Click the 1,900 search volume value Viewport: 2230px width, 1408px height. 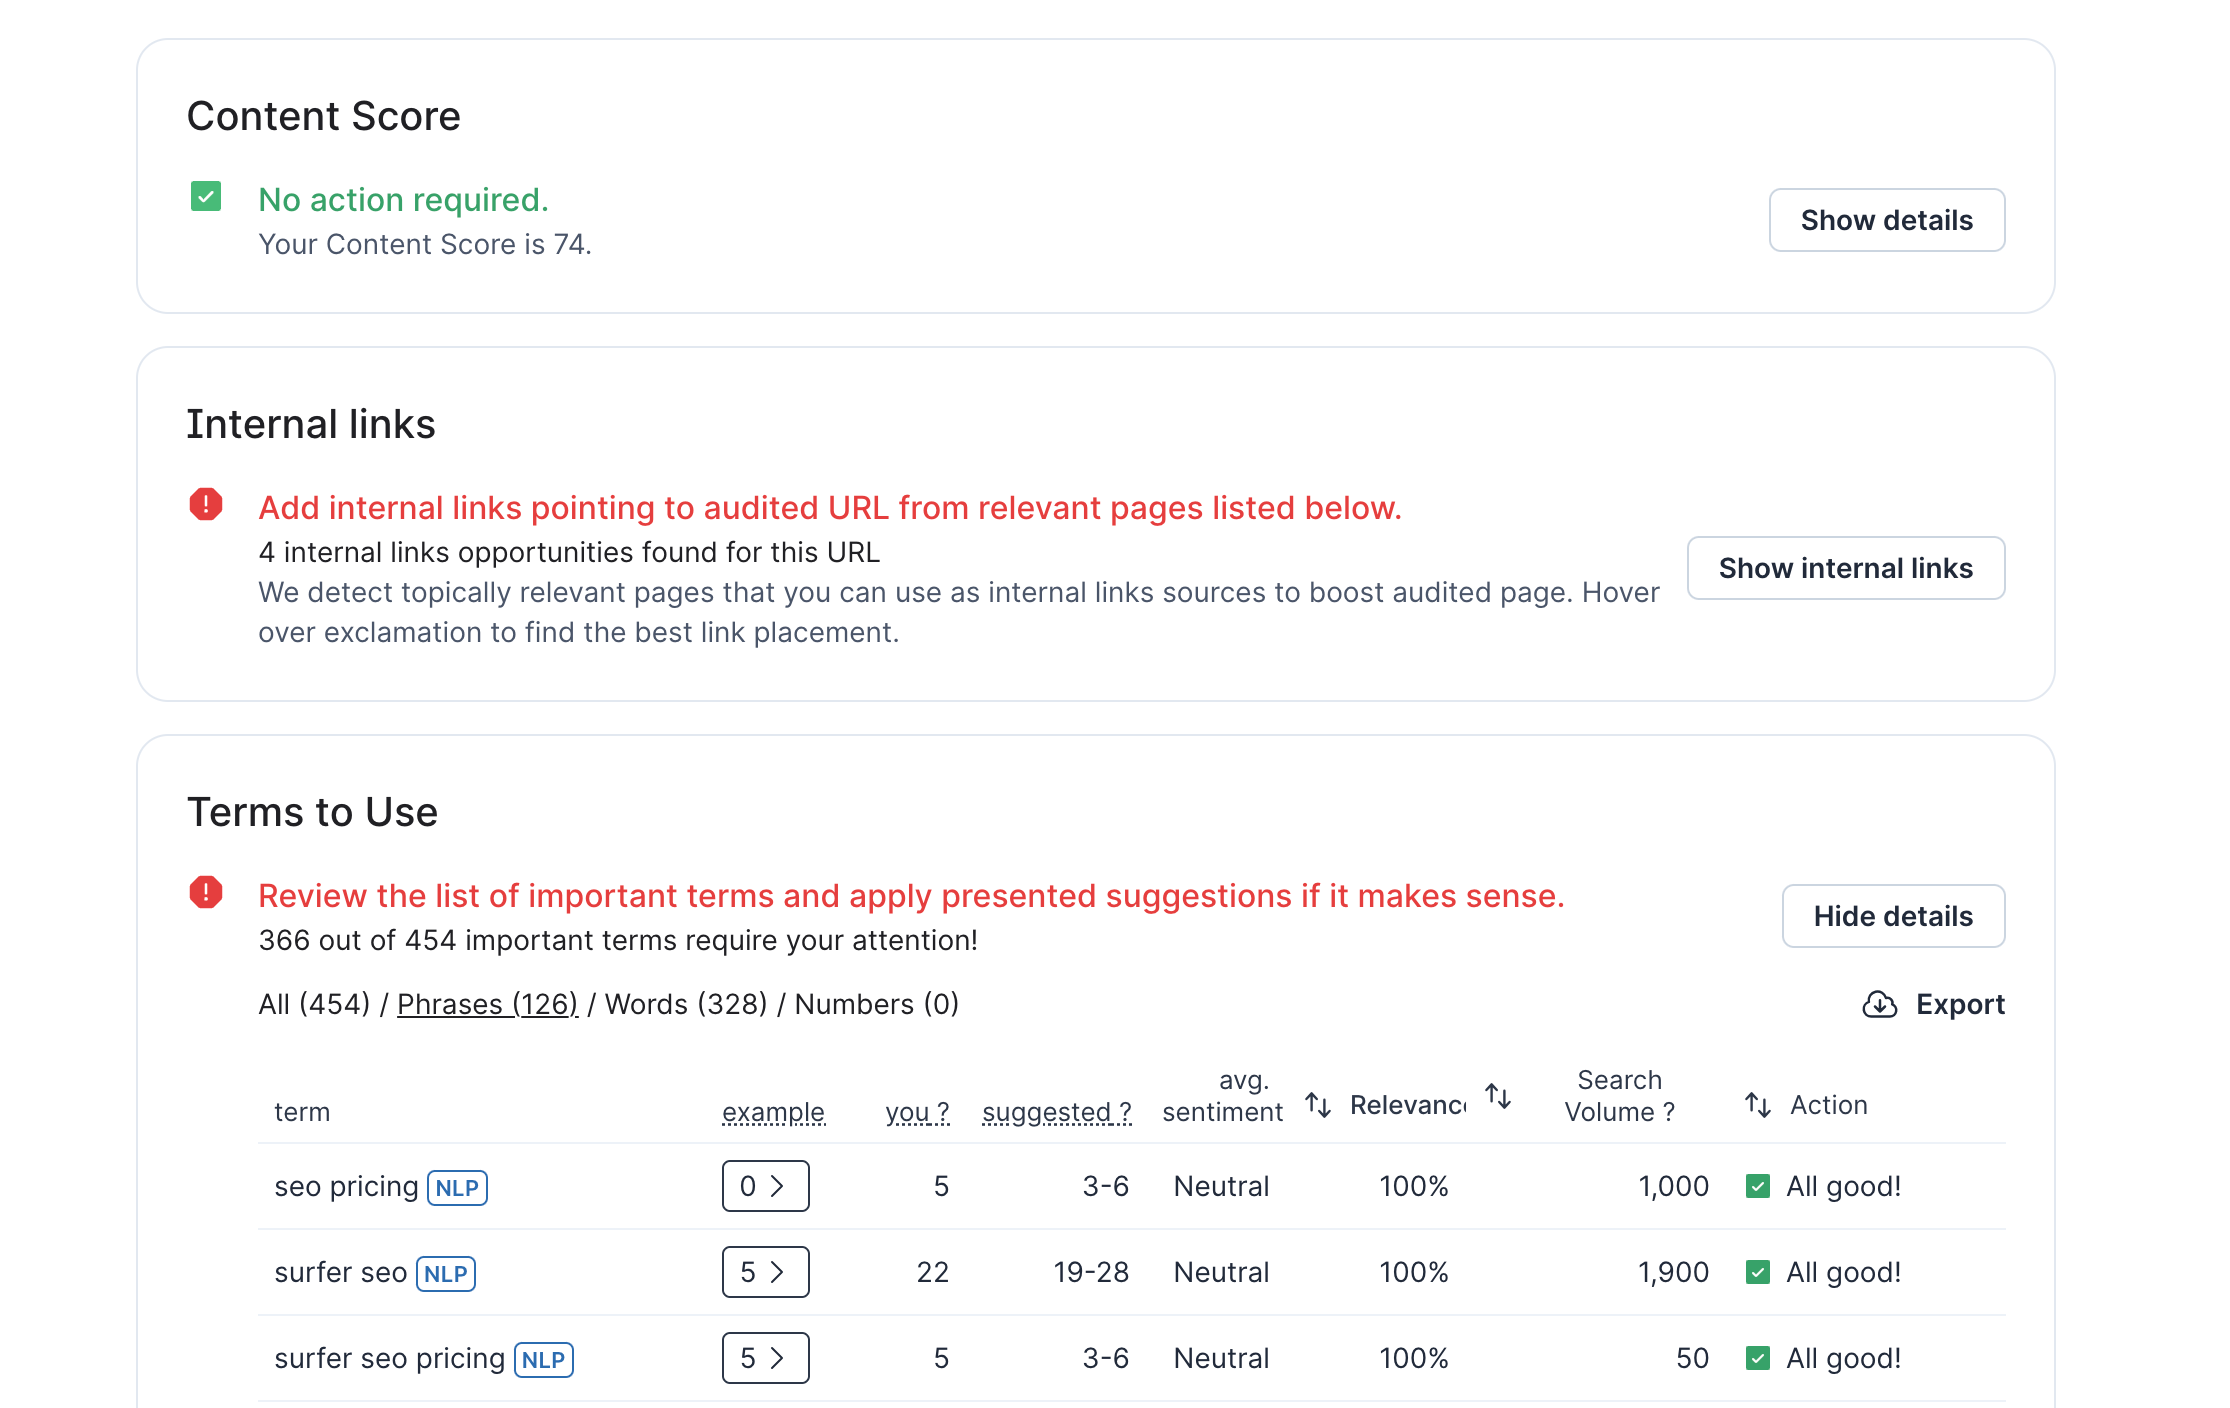pyautogui.click(x=1673, y=1272)
